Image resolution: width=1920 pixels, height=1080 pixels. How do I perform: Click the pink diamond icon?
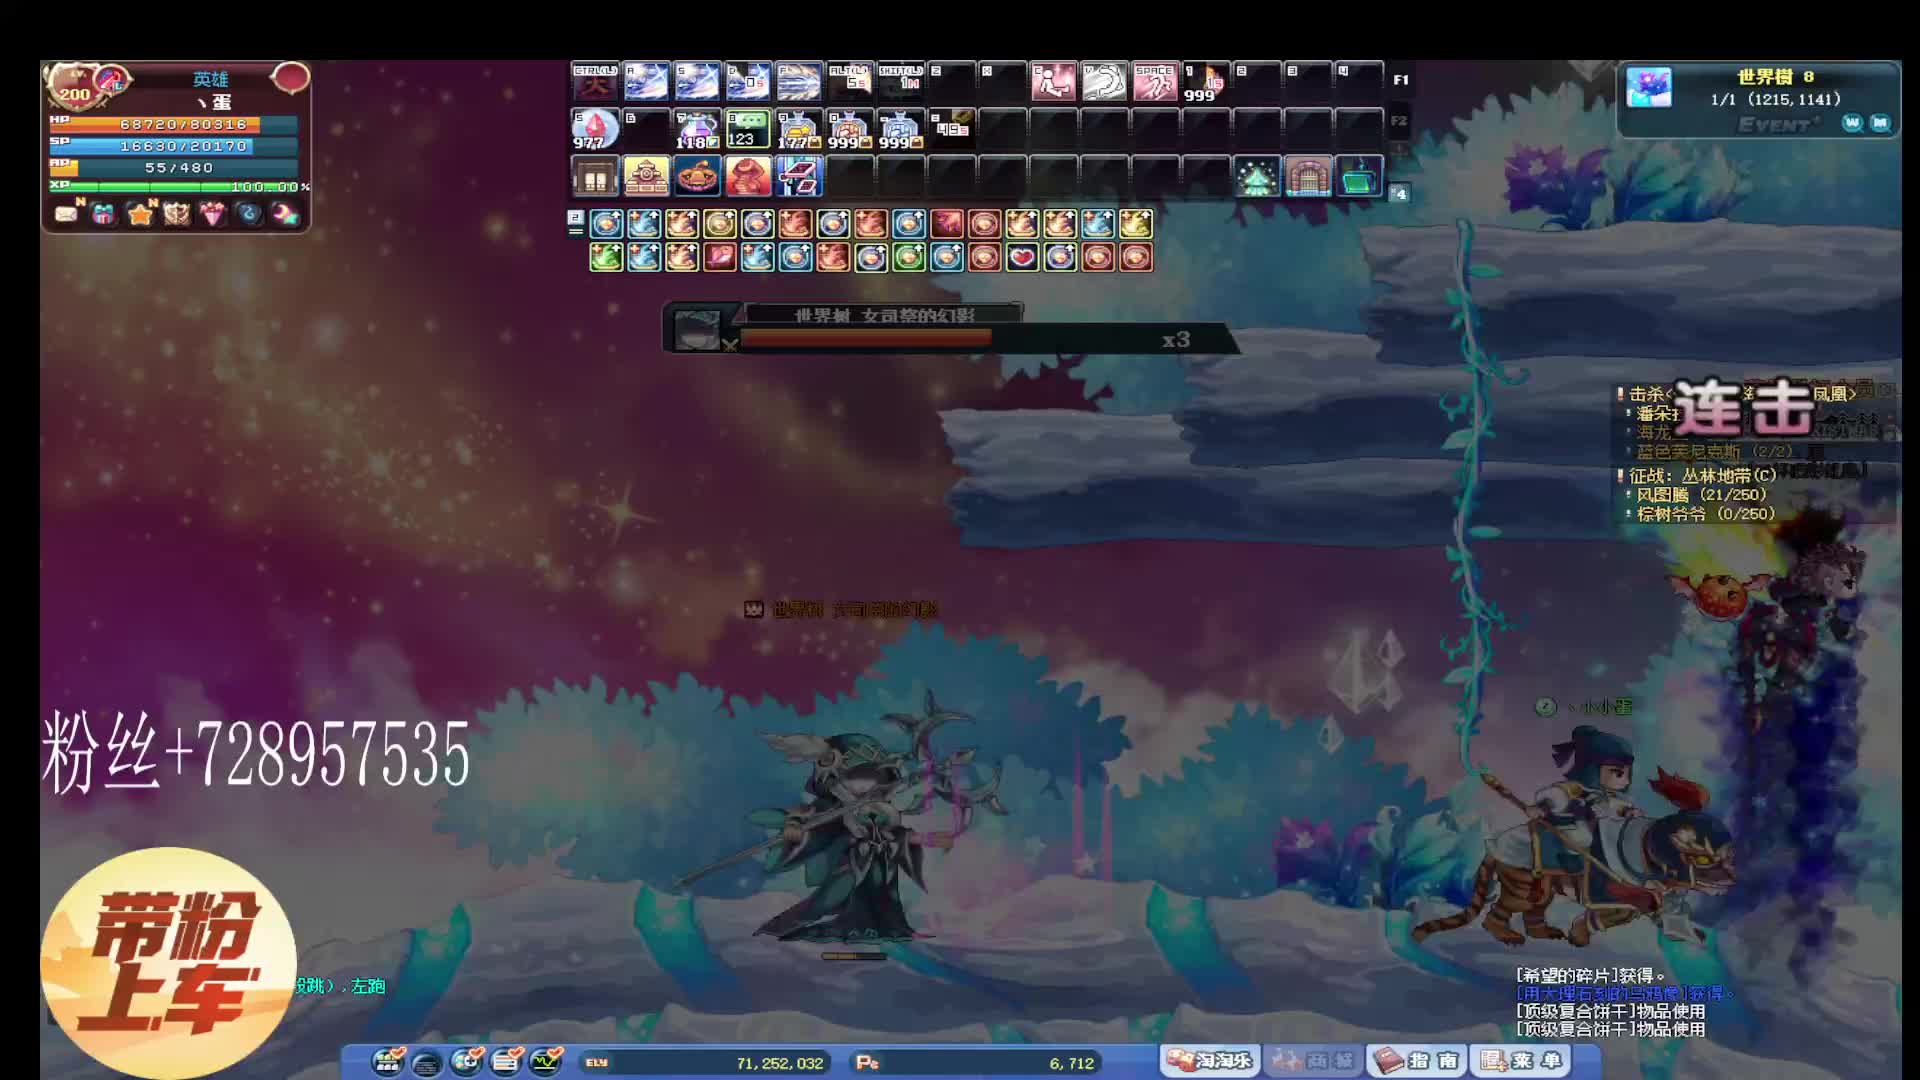[x=213, y=214]
